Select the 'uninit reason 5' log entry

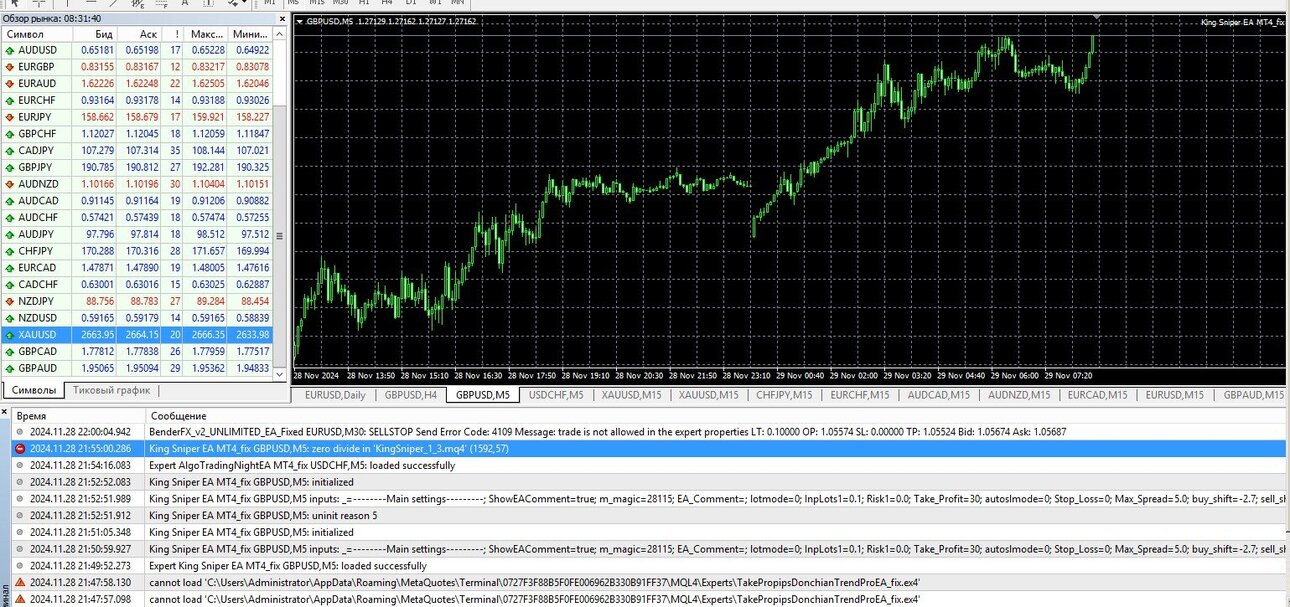648,515
